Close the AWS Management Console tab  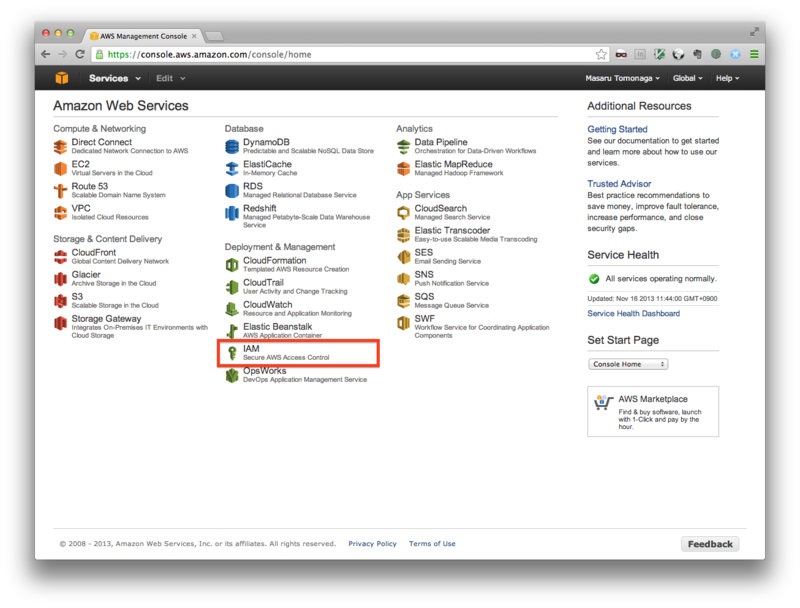(194, 36)
